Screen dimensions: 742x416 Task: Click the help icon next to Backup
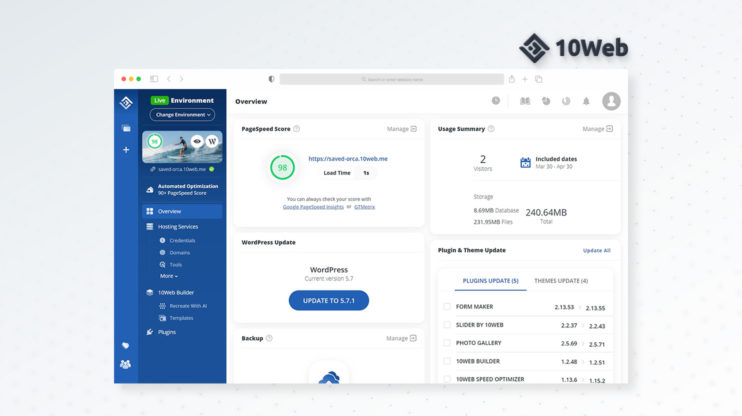point(269,338)
